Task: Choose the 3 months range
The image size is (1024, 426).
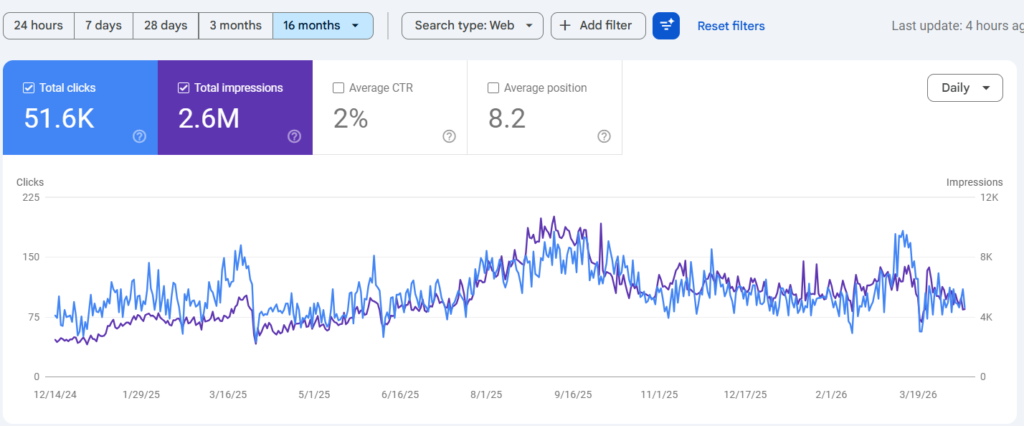Action: click(x=235, y=26)
